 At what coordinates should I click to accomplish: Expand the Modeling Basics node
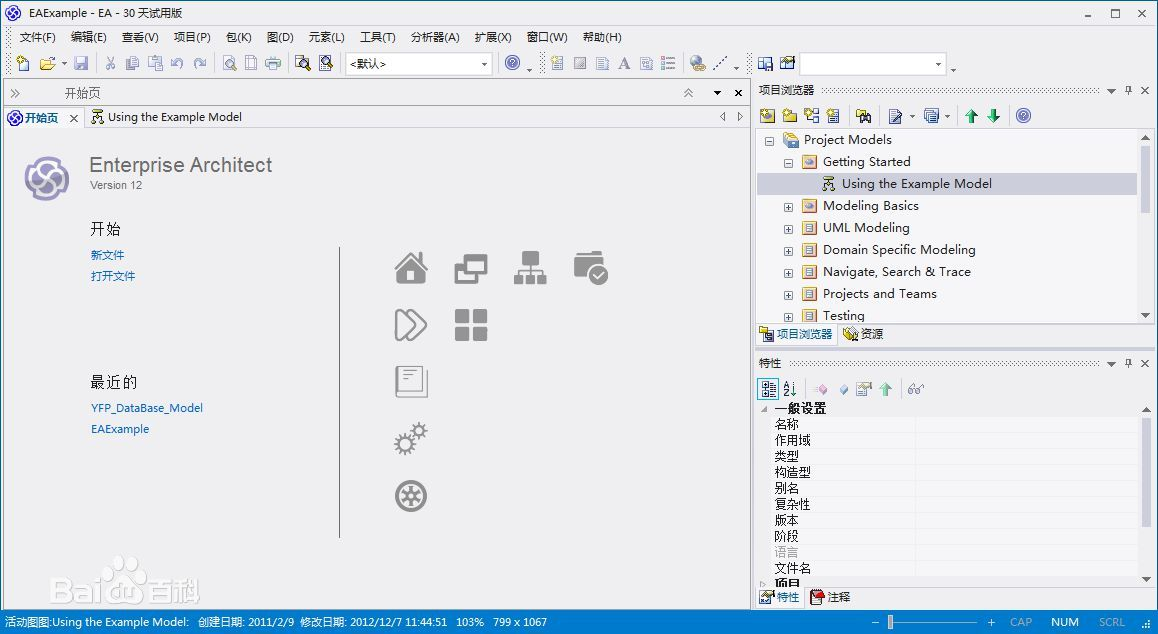click(789, 207)
